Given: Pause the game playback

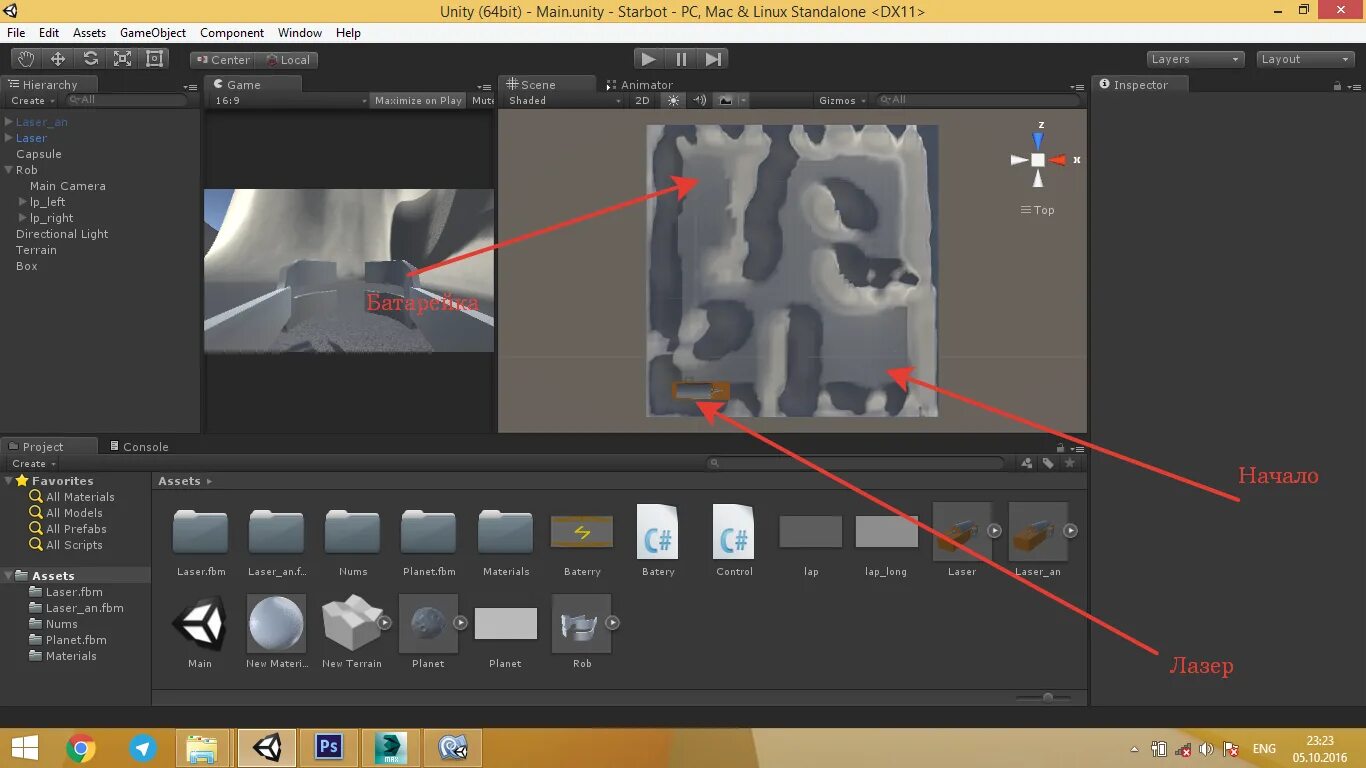Looking at the screenshot, I should pos(681,59).
